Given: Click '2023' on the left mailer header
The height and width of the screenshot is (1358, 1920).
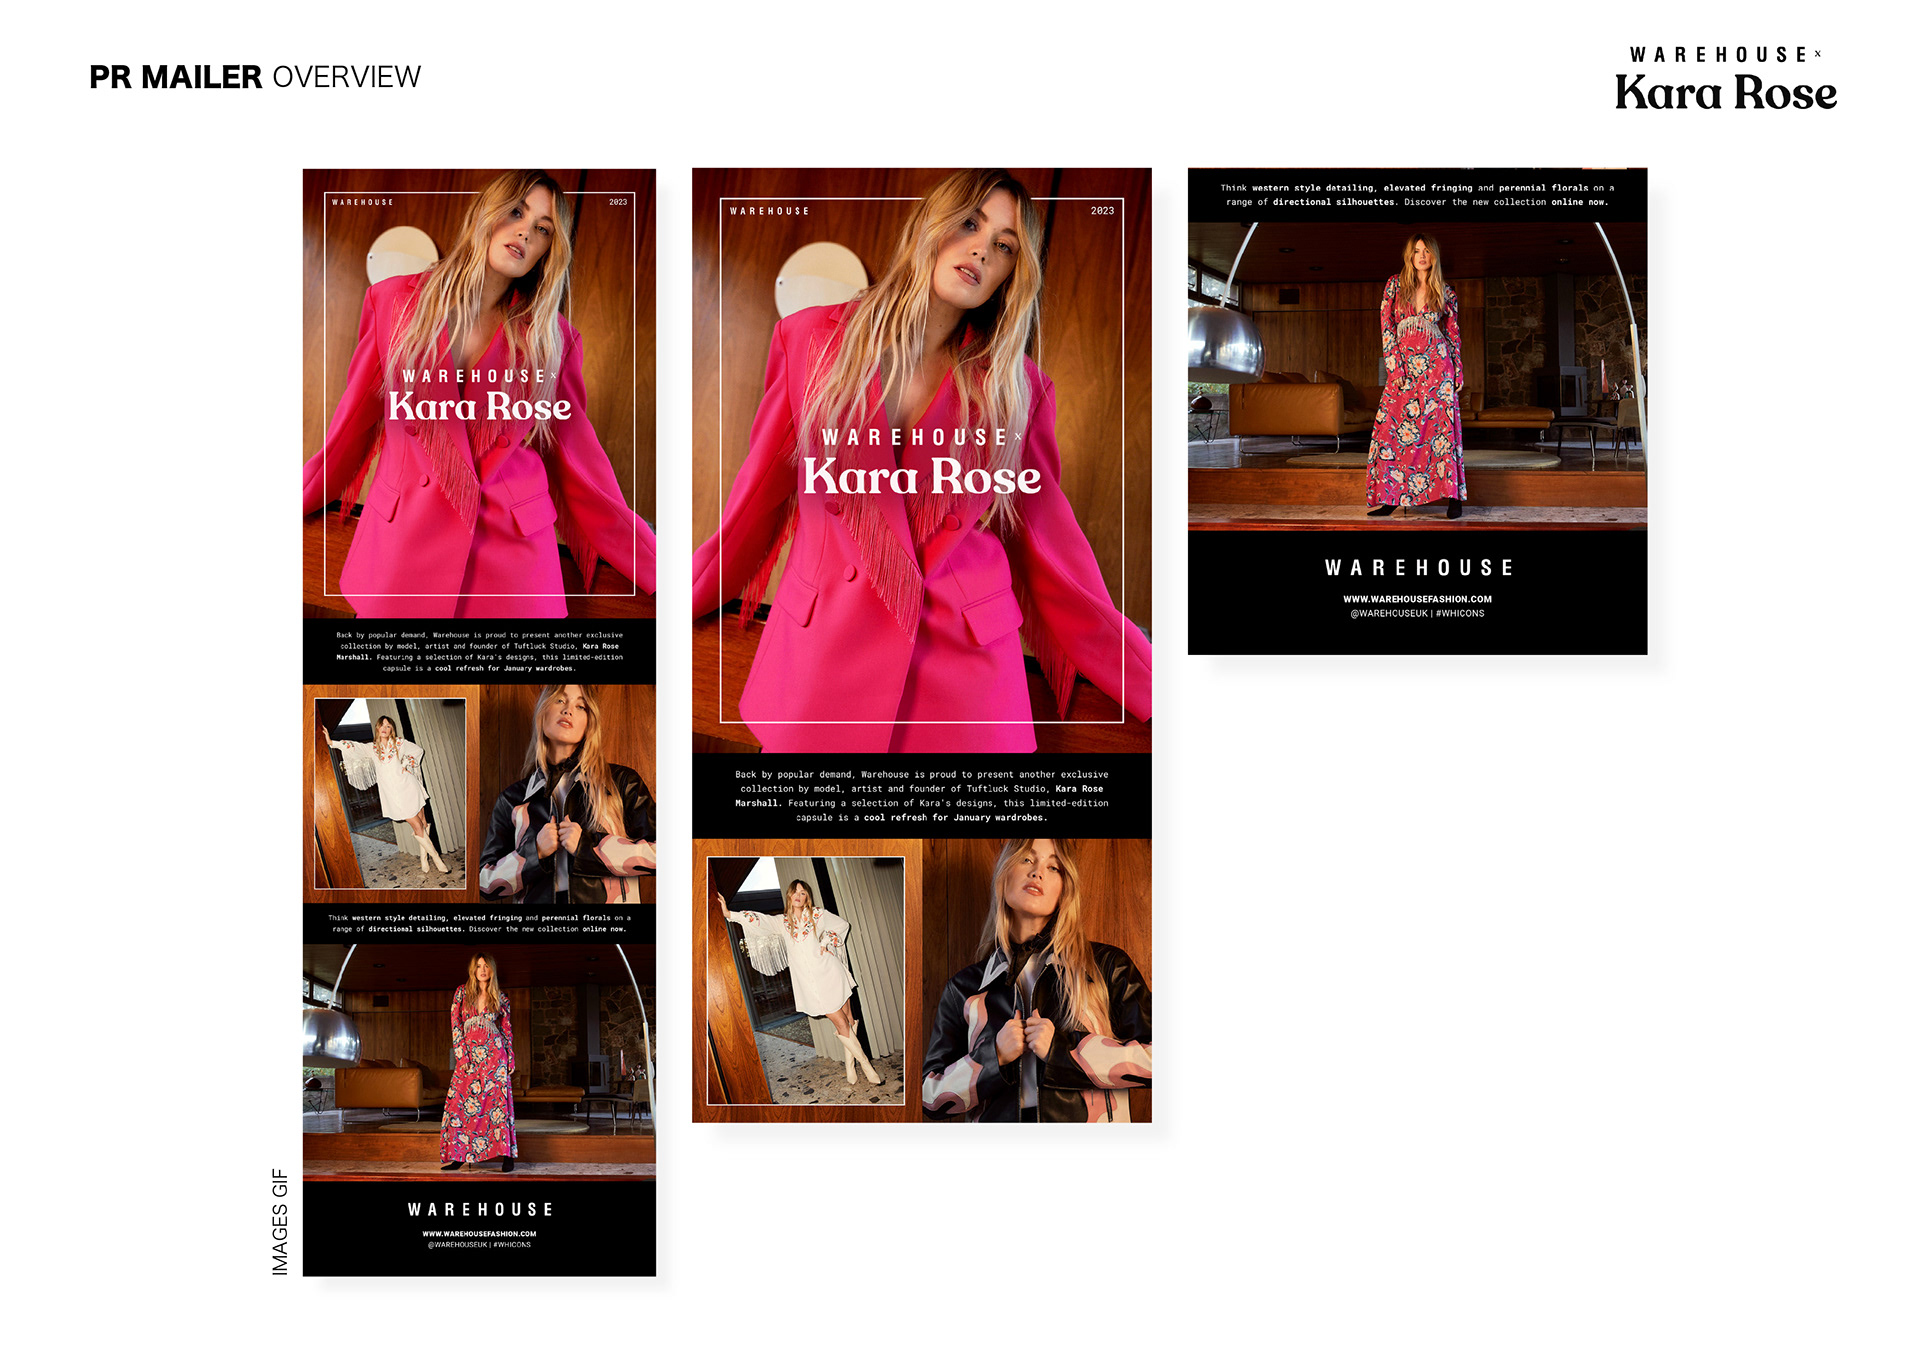Looking at the screenshot, I should pyautogui.click(x=618, y=202).
